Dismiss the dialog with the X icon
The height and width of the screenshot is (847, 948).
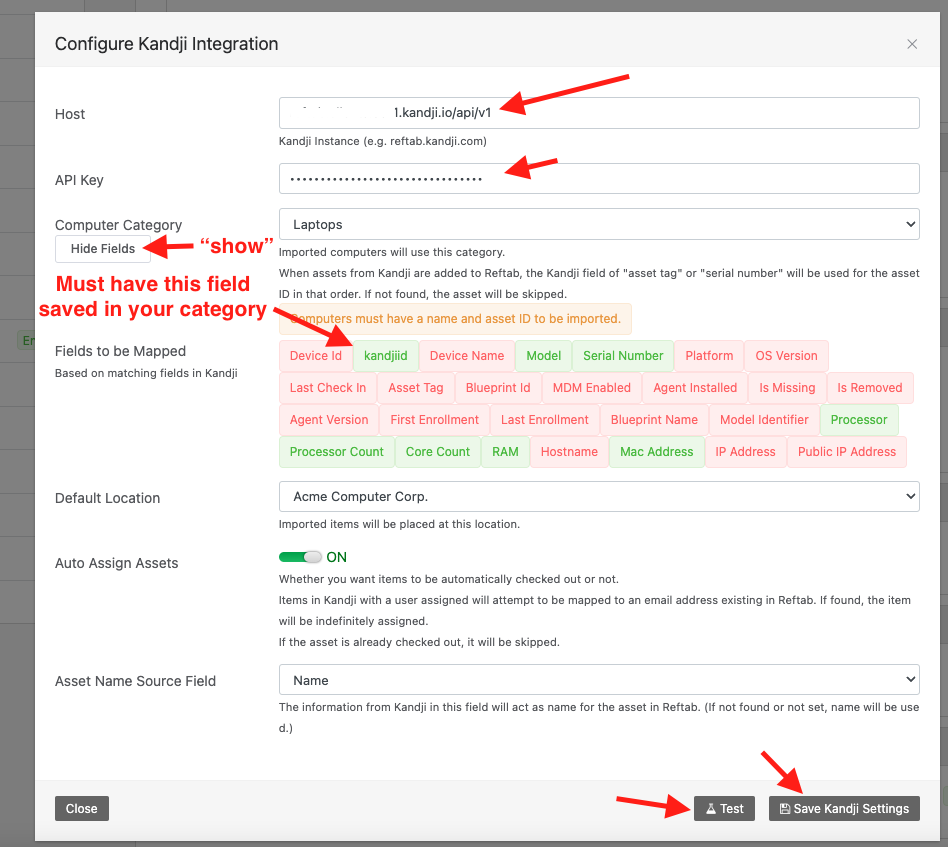[911, 43]
